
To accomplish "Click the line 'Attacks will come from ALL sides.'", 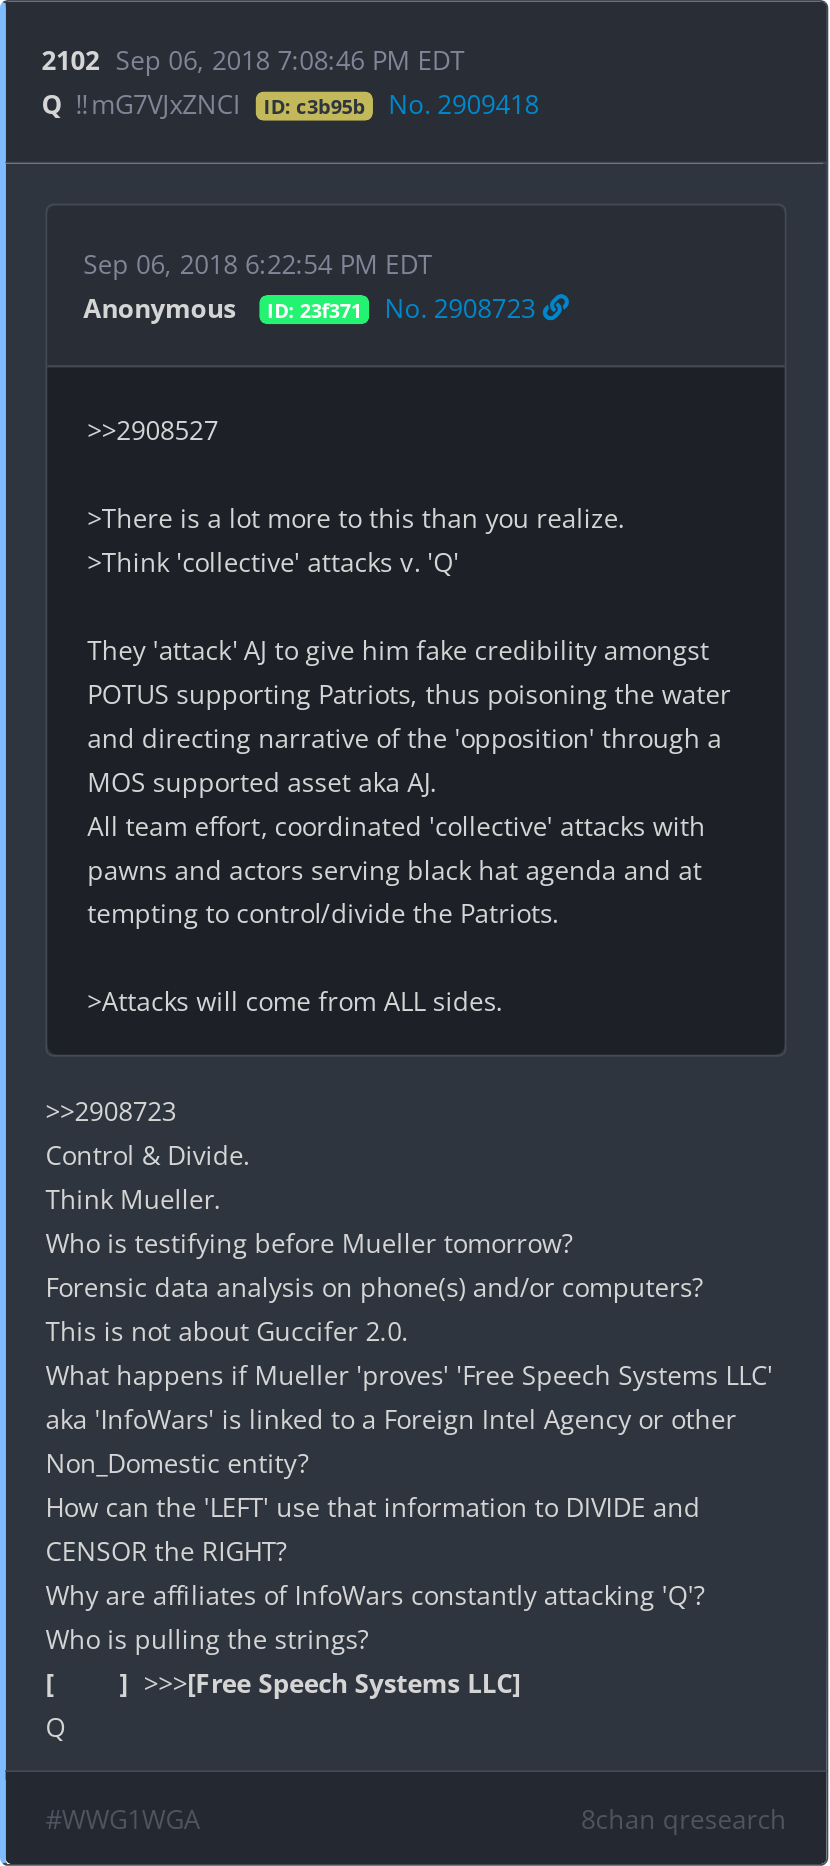I will 295,1002.
